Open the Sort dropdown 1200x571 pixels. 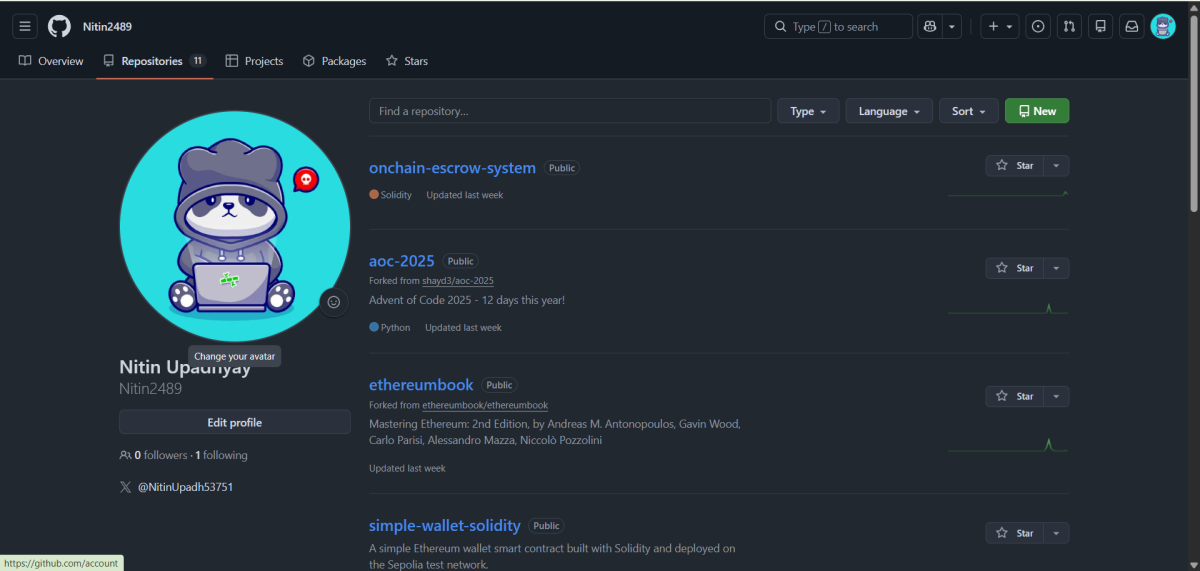(968, 111)
